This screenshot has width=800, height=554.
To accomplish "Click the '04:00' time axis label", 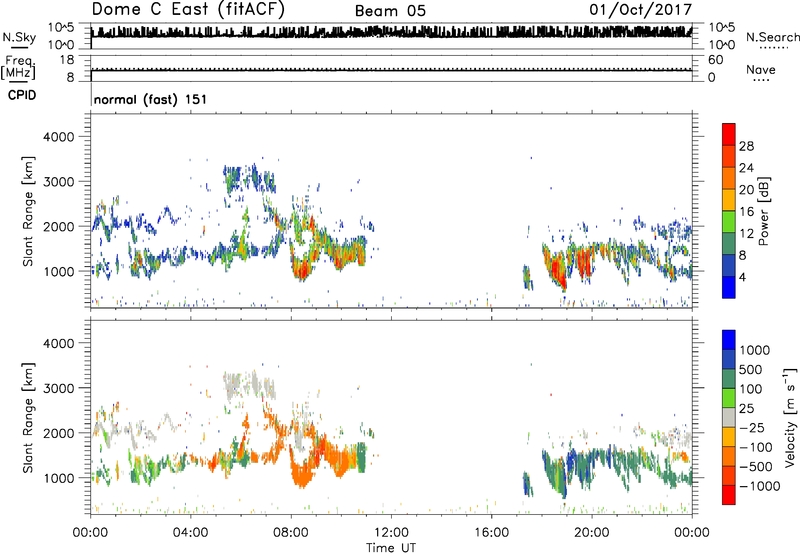I will 190,533.
